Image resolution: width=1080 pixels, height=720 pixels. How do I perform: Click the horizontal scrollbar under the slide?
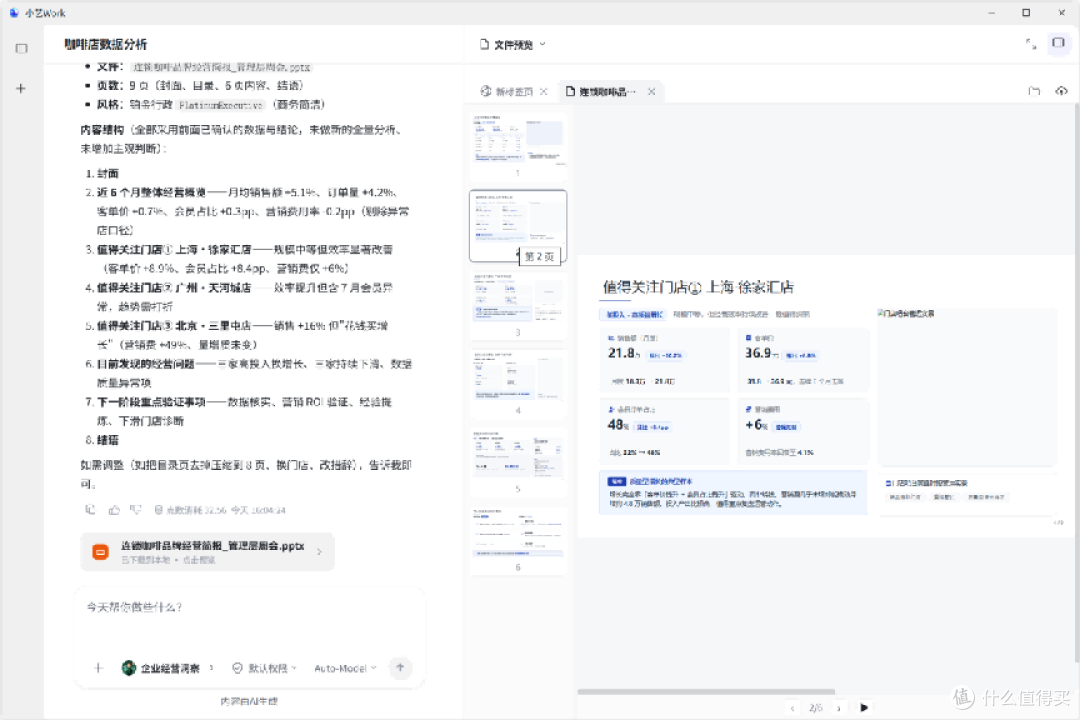click(706, 691)
